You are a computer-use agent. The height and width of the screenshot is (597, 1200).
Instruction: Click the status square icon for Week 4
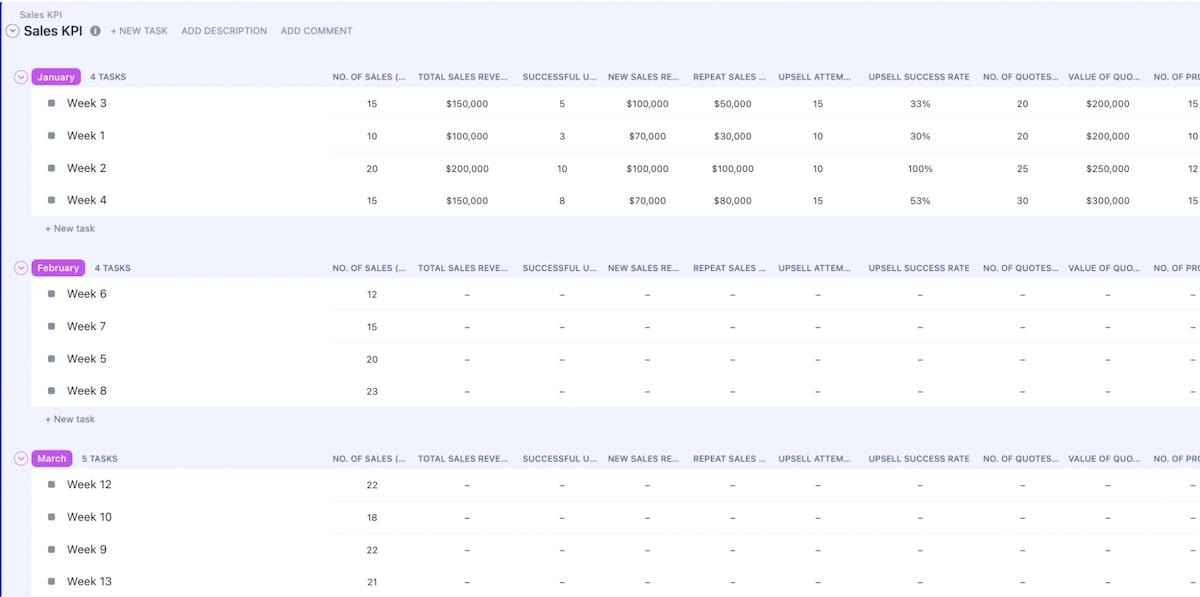(51, 200)
